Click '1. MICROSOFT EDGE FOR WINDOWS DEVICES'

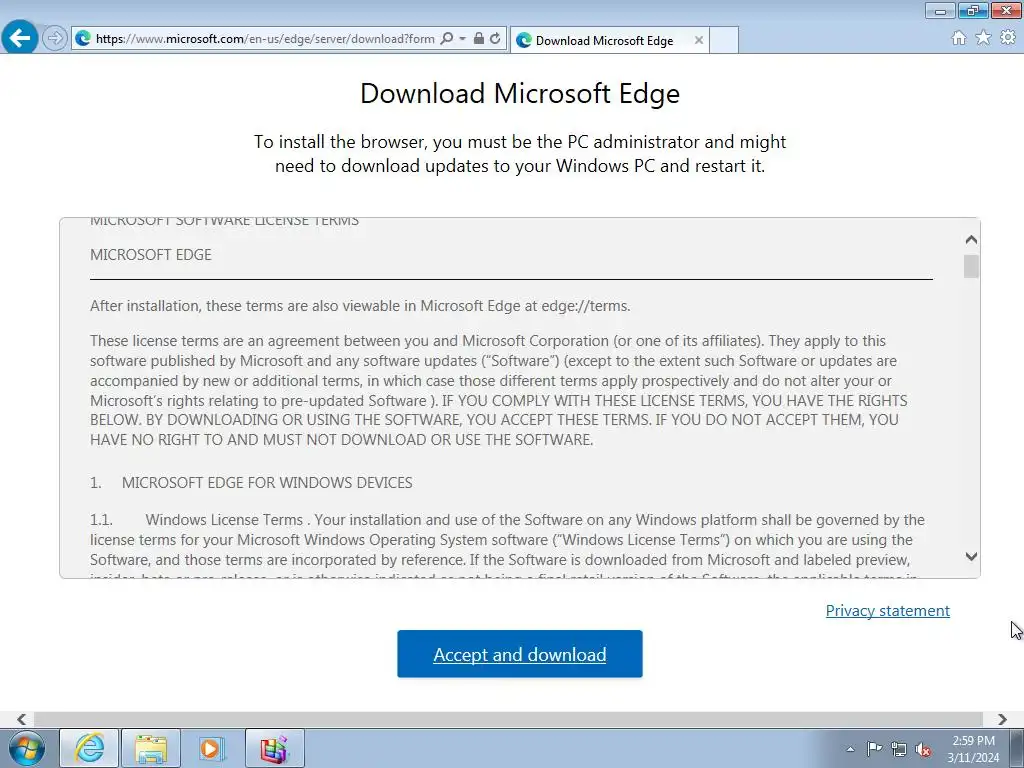point(251,483)
